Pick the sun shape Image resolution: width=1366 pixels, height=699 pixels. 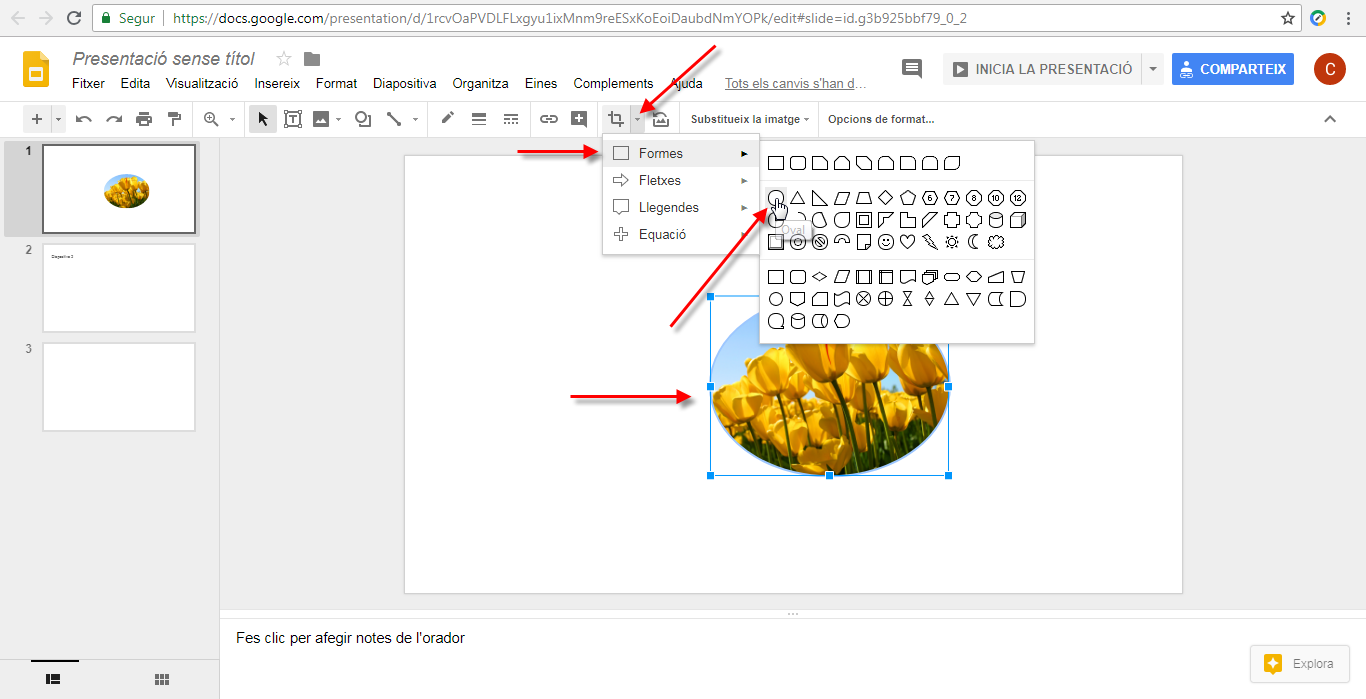pyautogui.click(x=952, y=242)
